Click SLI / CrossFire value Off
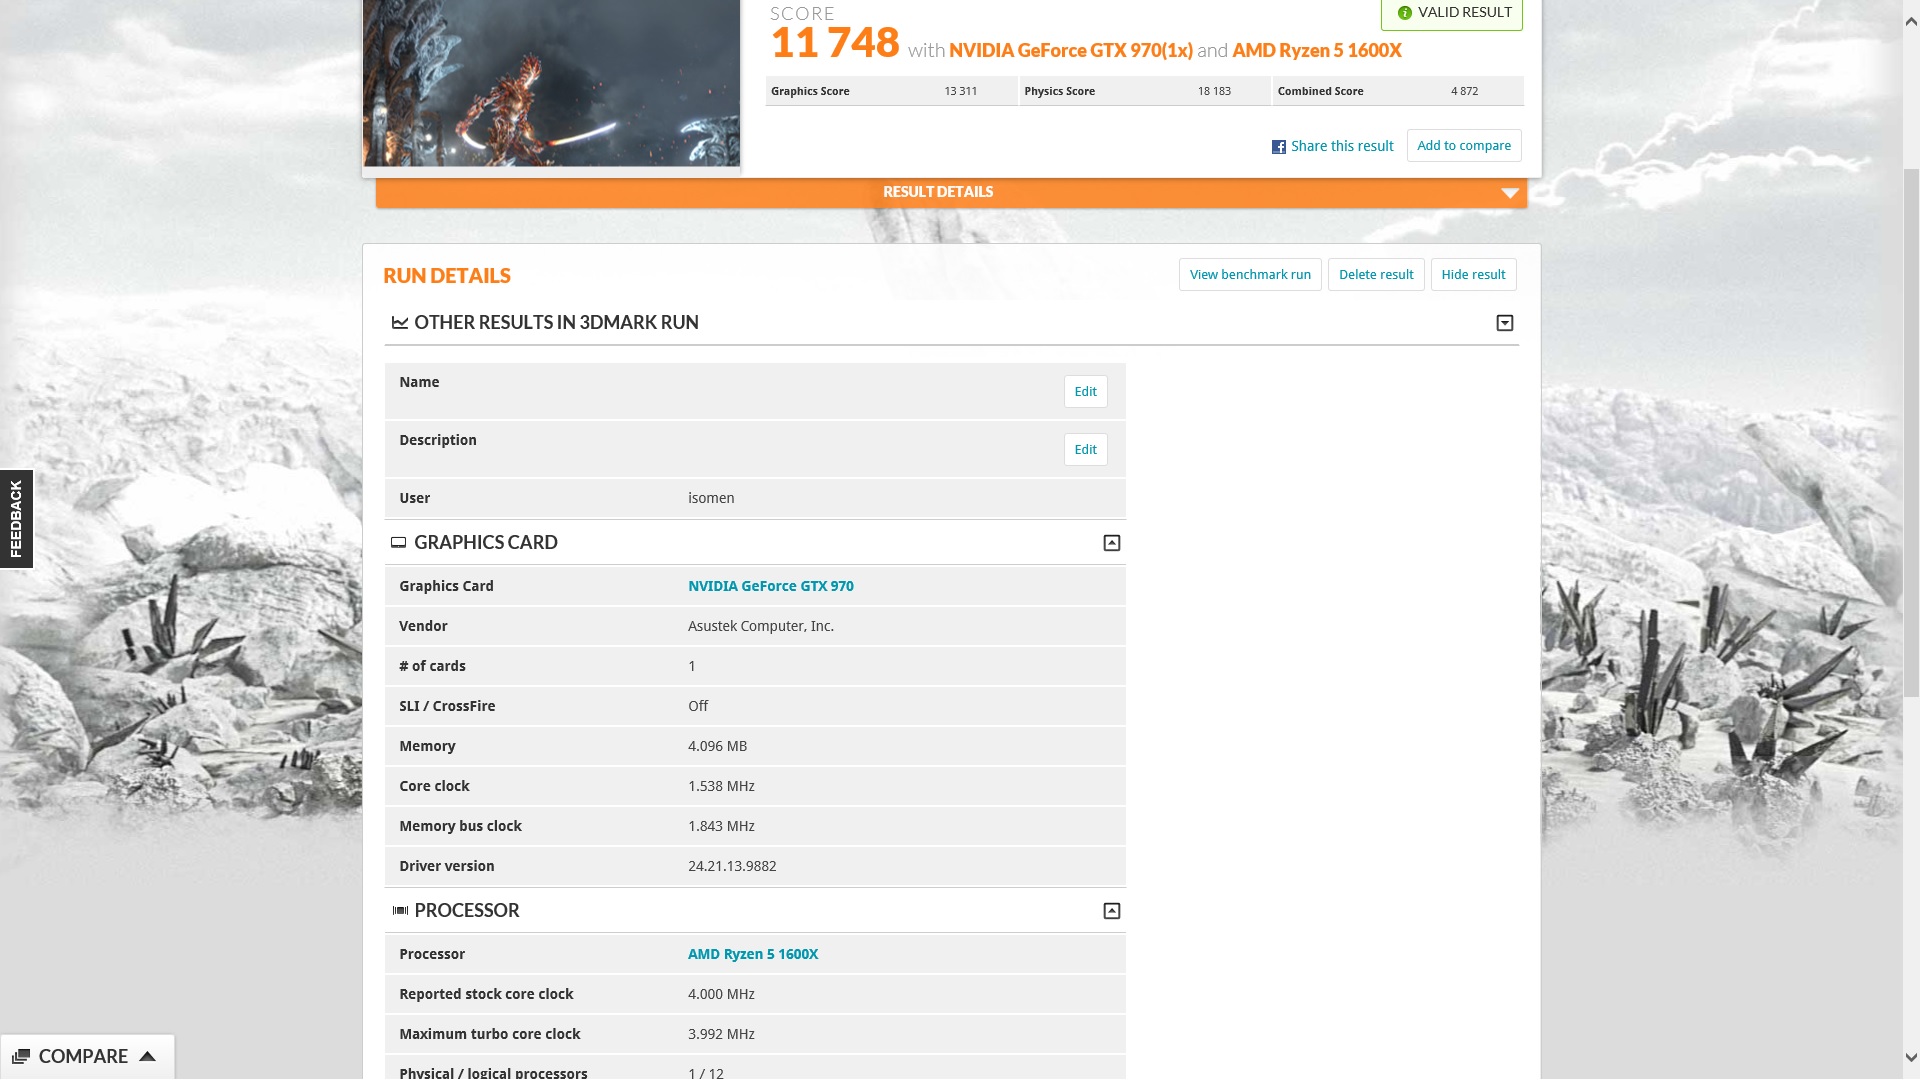Image resolution: width=1920 pixels, height=1080 pixels. 698,706
